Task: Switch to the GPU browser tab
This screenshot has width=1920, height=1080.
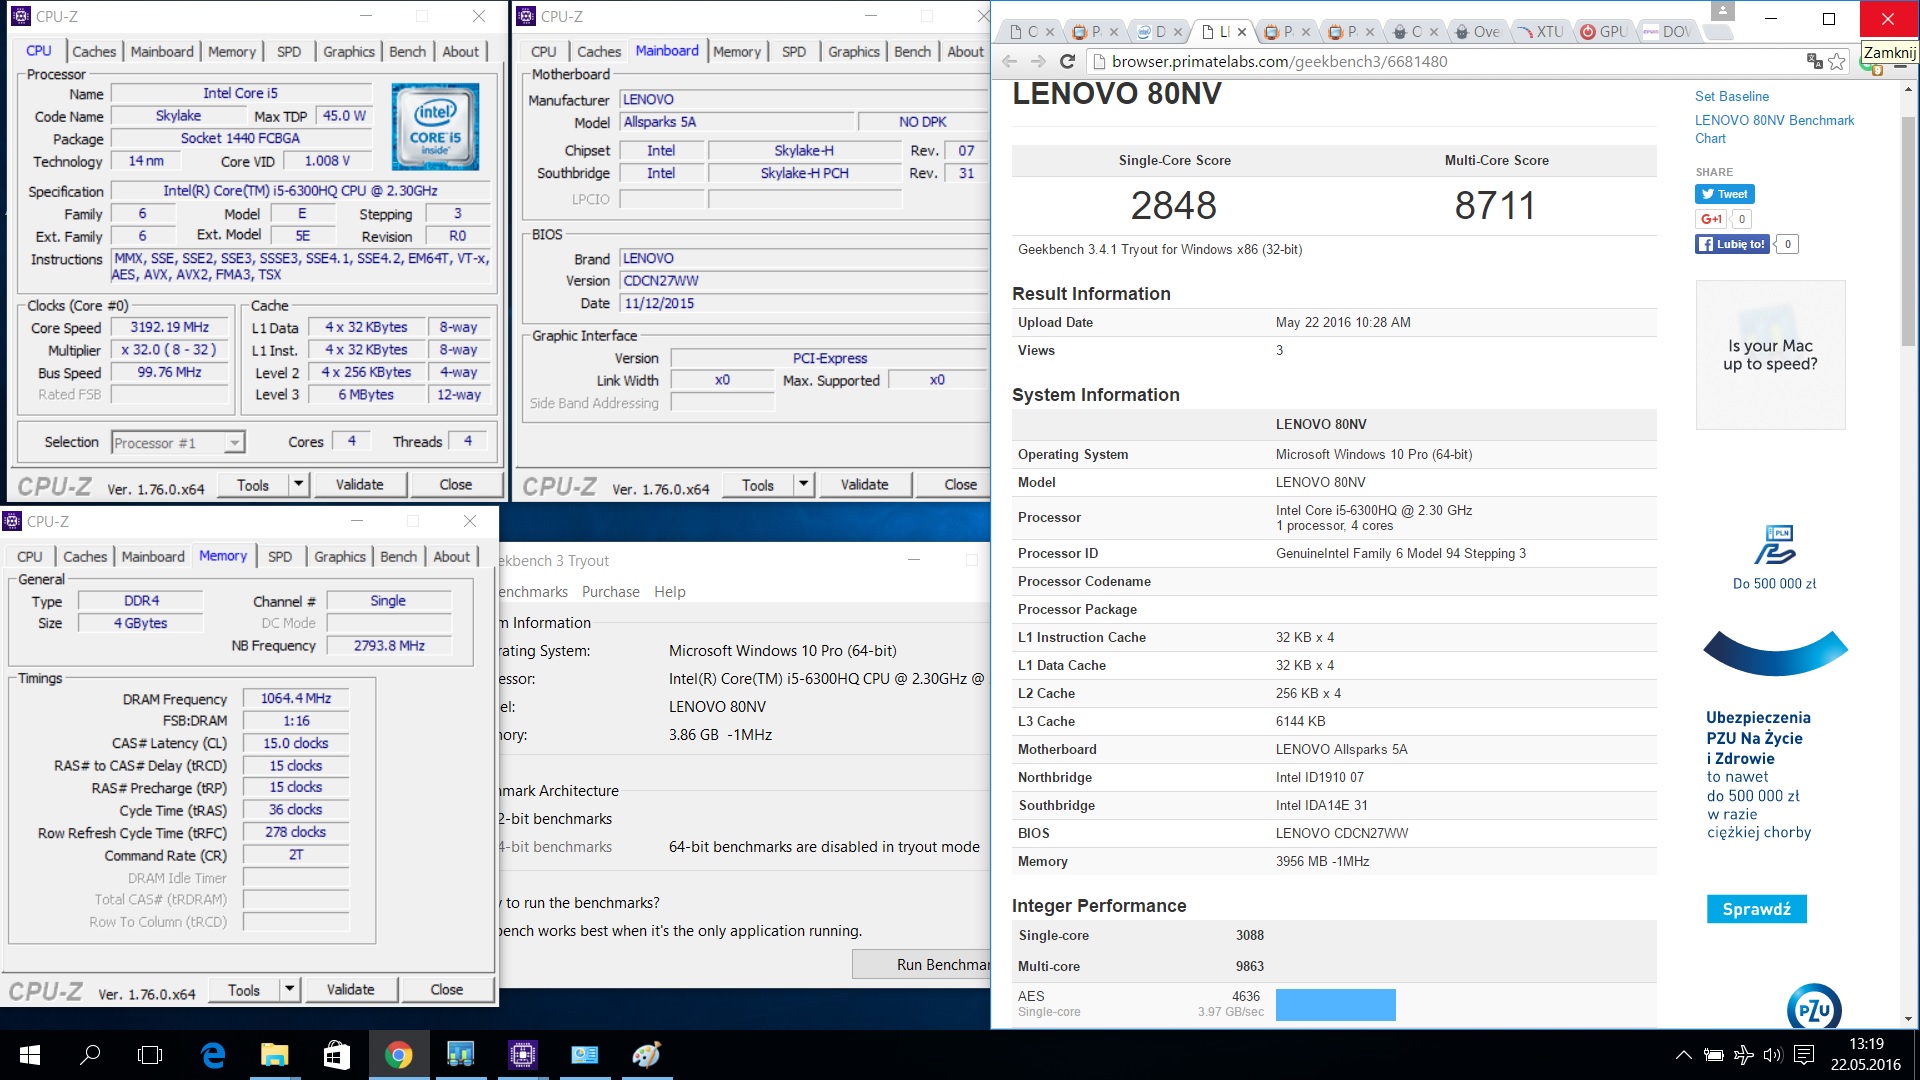Action: click(1603, 31)
